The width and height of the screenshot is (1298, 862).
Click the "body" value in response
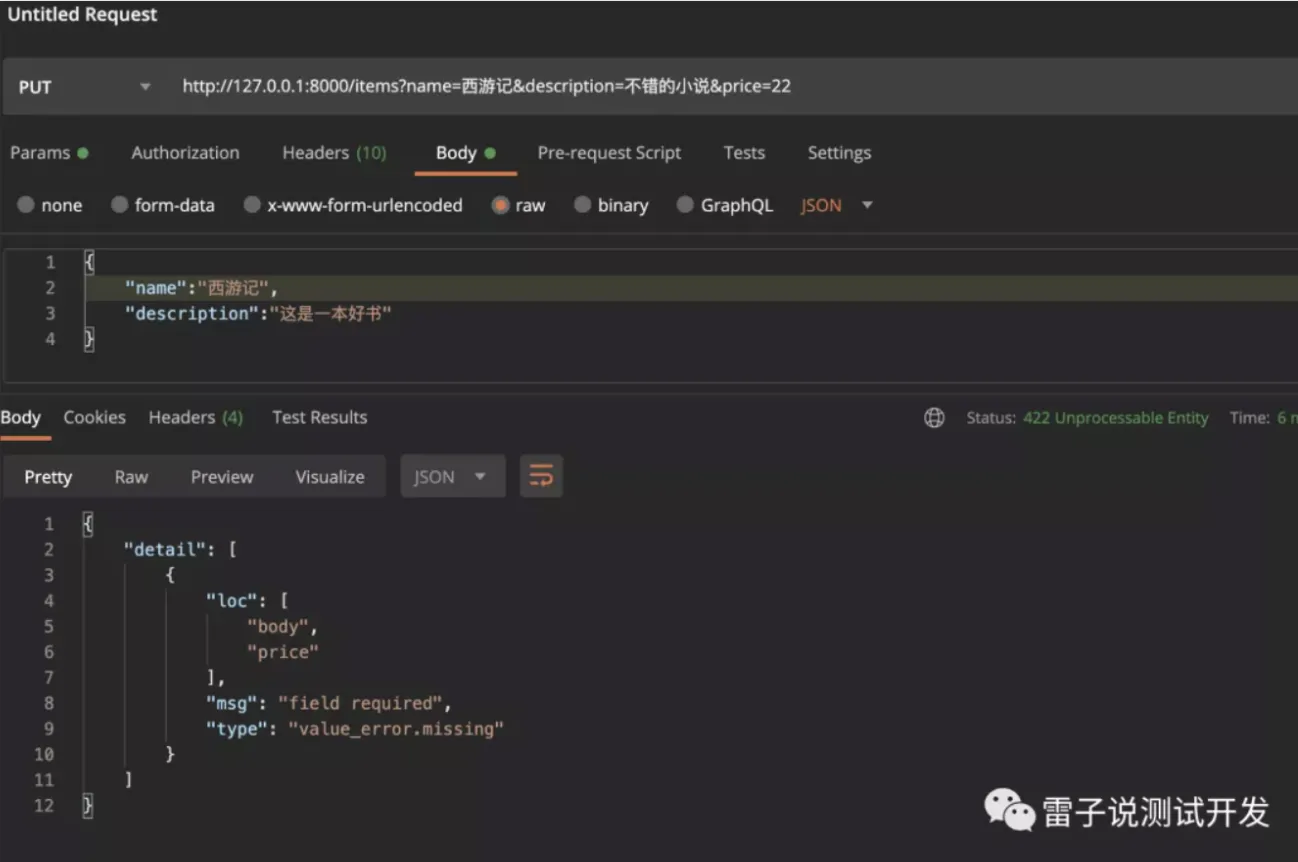278,627
